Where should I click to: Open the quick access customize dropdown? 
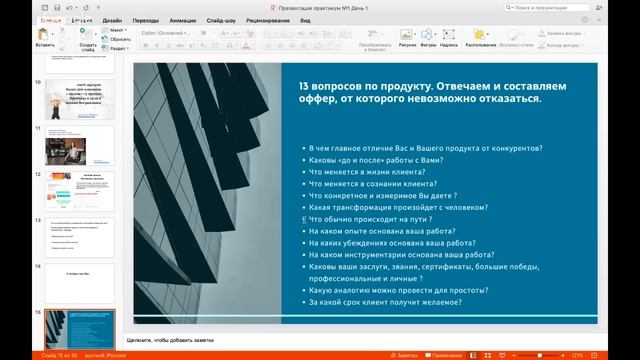click(98, 8)
